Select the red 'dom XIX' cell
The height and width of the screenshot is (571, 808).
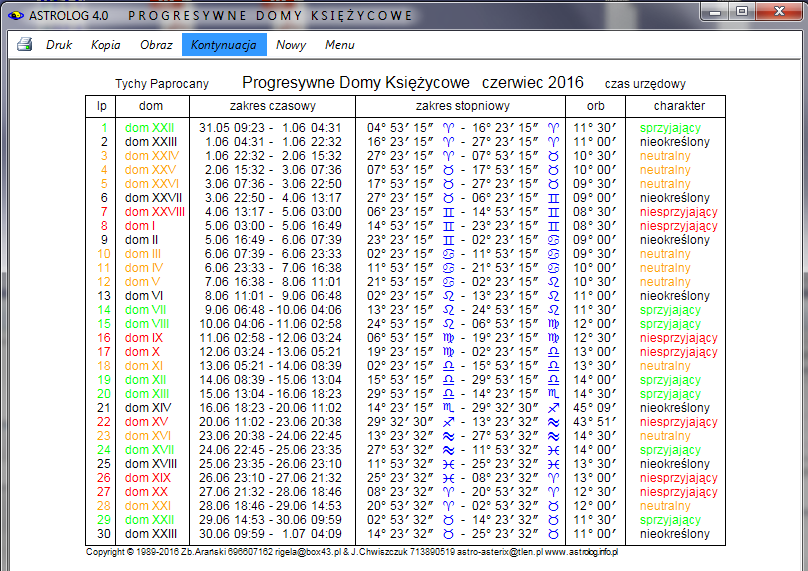tap(148, 478)
